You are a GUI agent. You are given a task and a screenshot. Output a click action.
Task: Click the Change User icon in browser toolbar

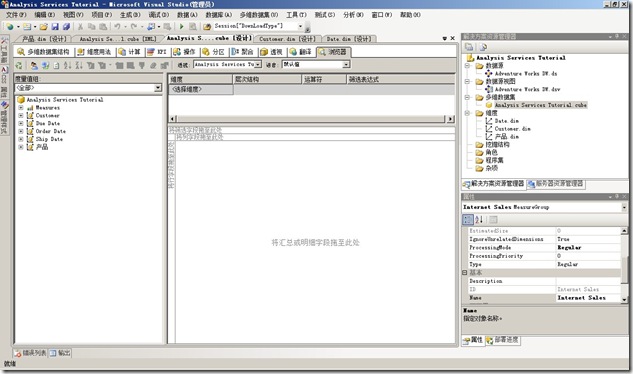click(x=34, y=65)
